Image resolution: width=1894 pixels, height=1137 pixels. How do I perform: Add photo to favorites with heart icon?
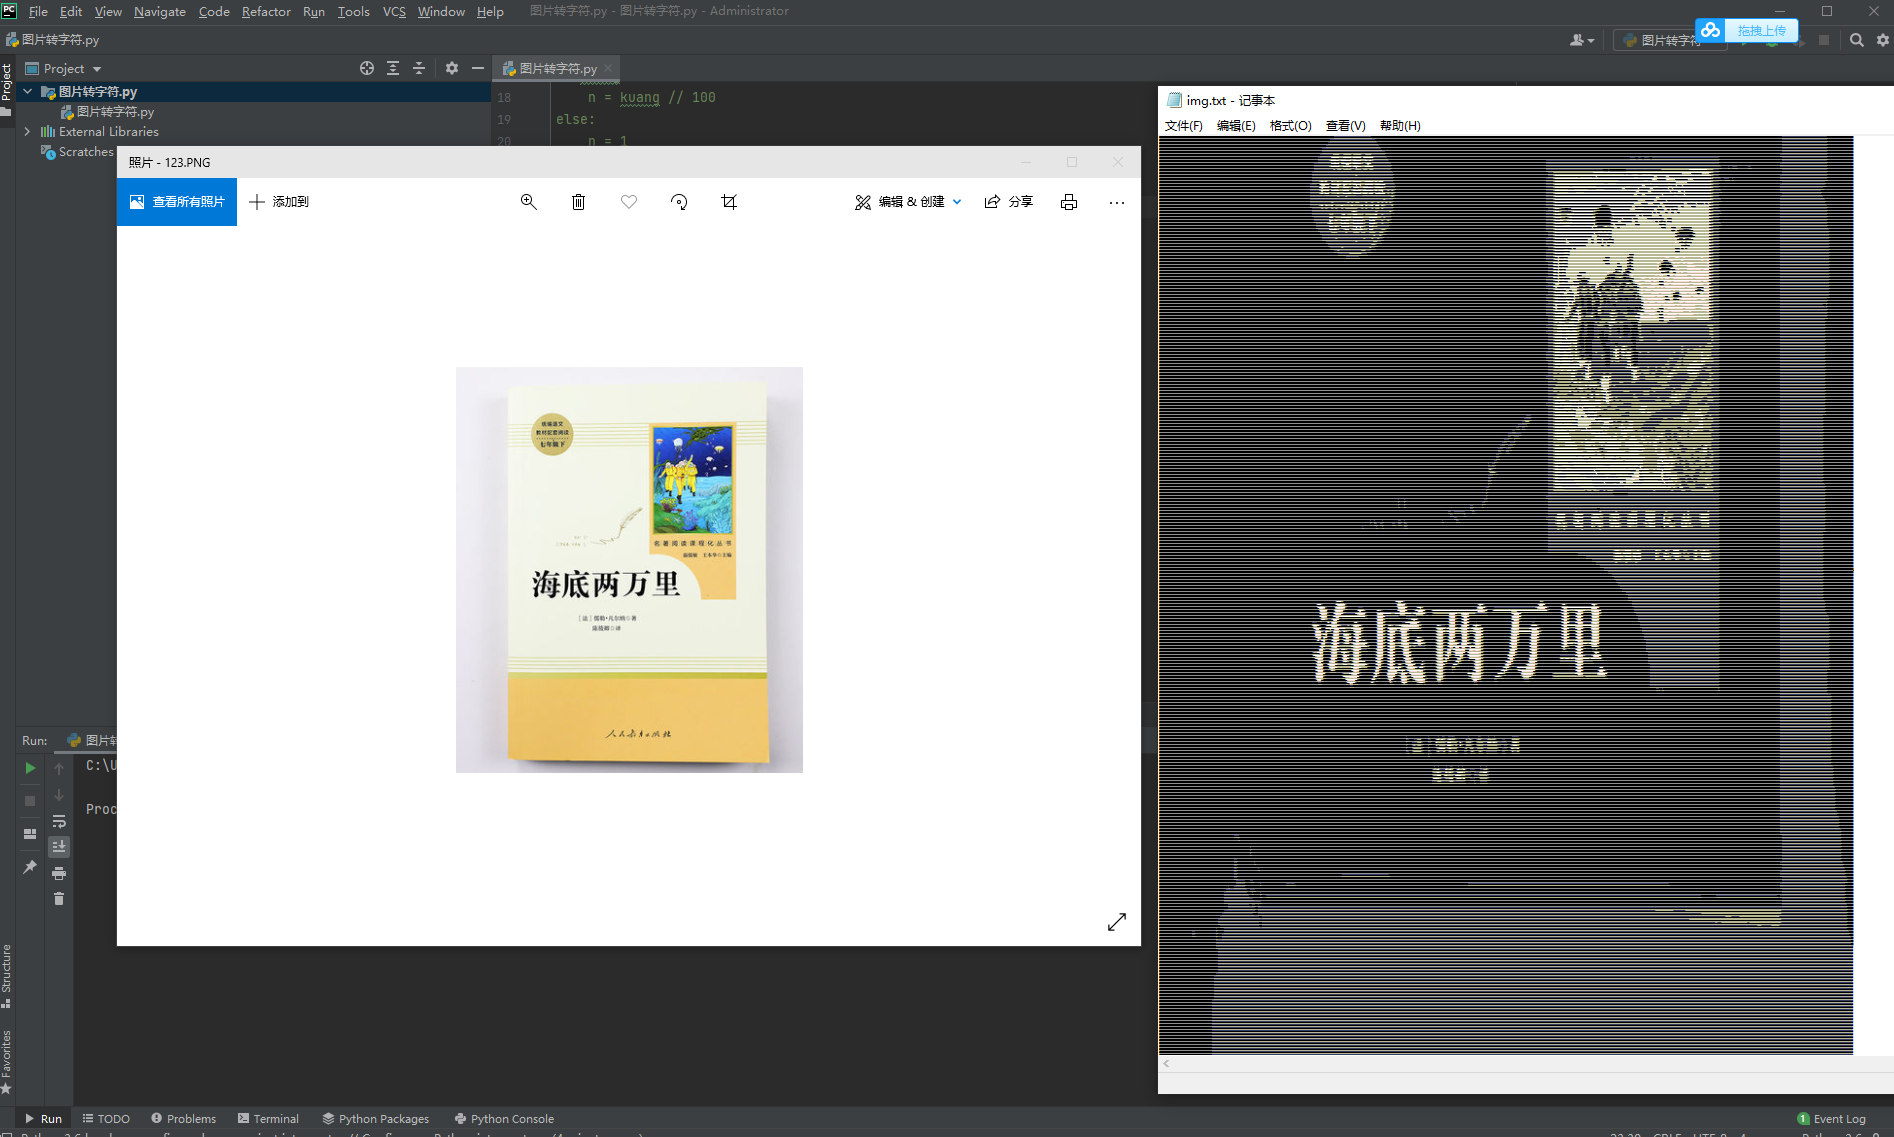[629, 202]
